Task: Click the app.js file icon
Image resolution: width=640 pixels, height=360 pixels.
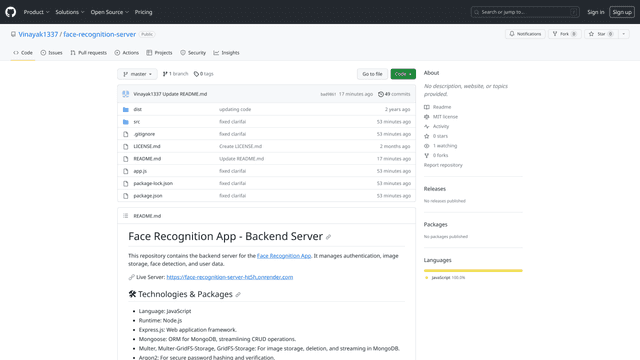Action: click(x=126, y=171)
